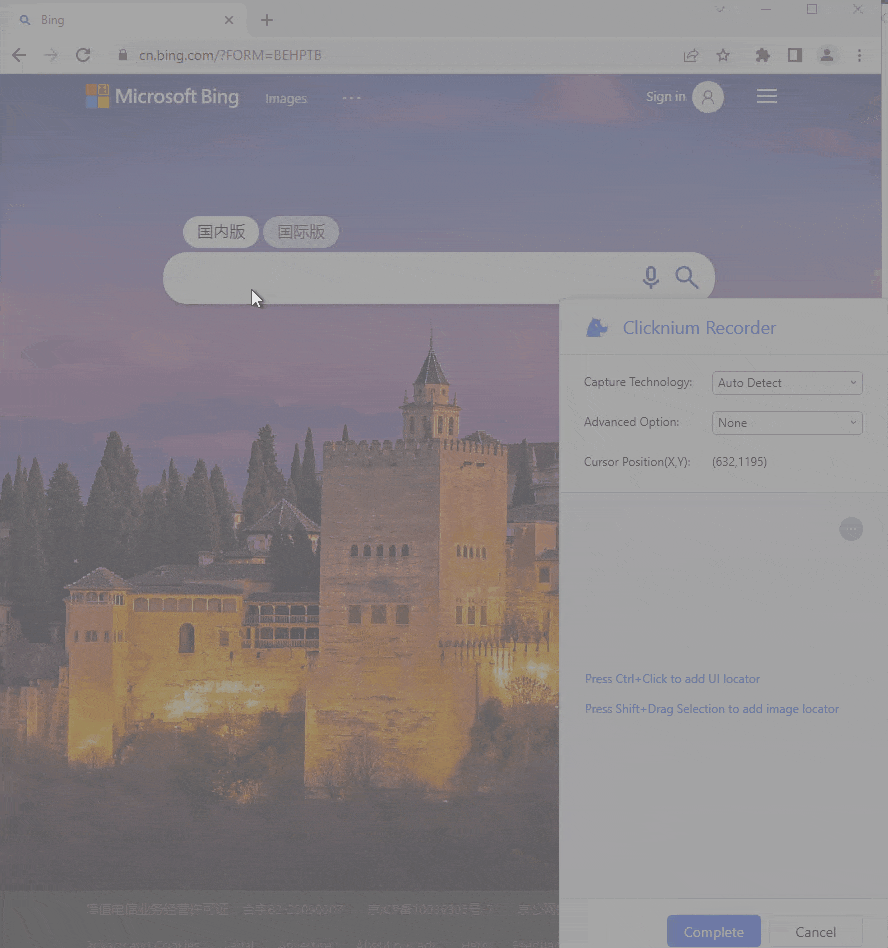This screenshot has height=948, width=888.
Task: Select the Bing browser tab
Action: pyautogui.click(x=120, y=20)
